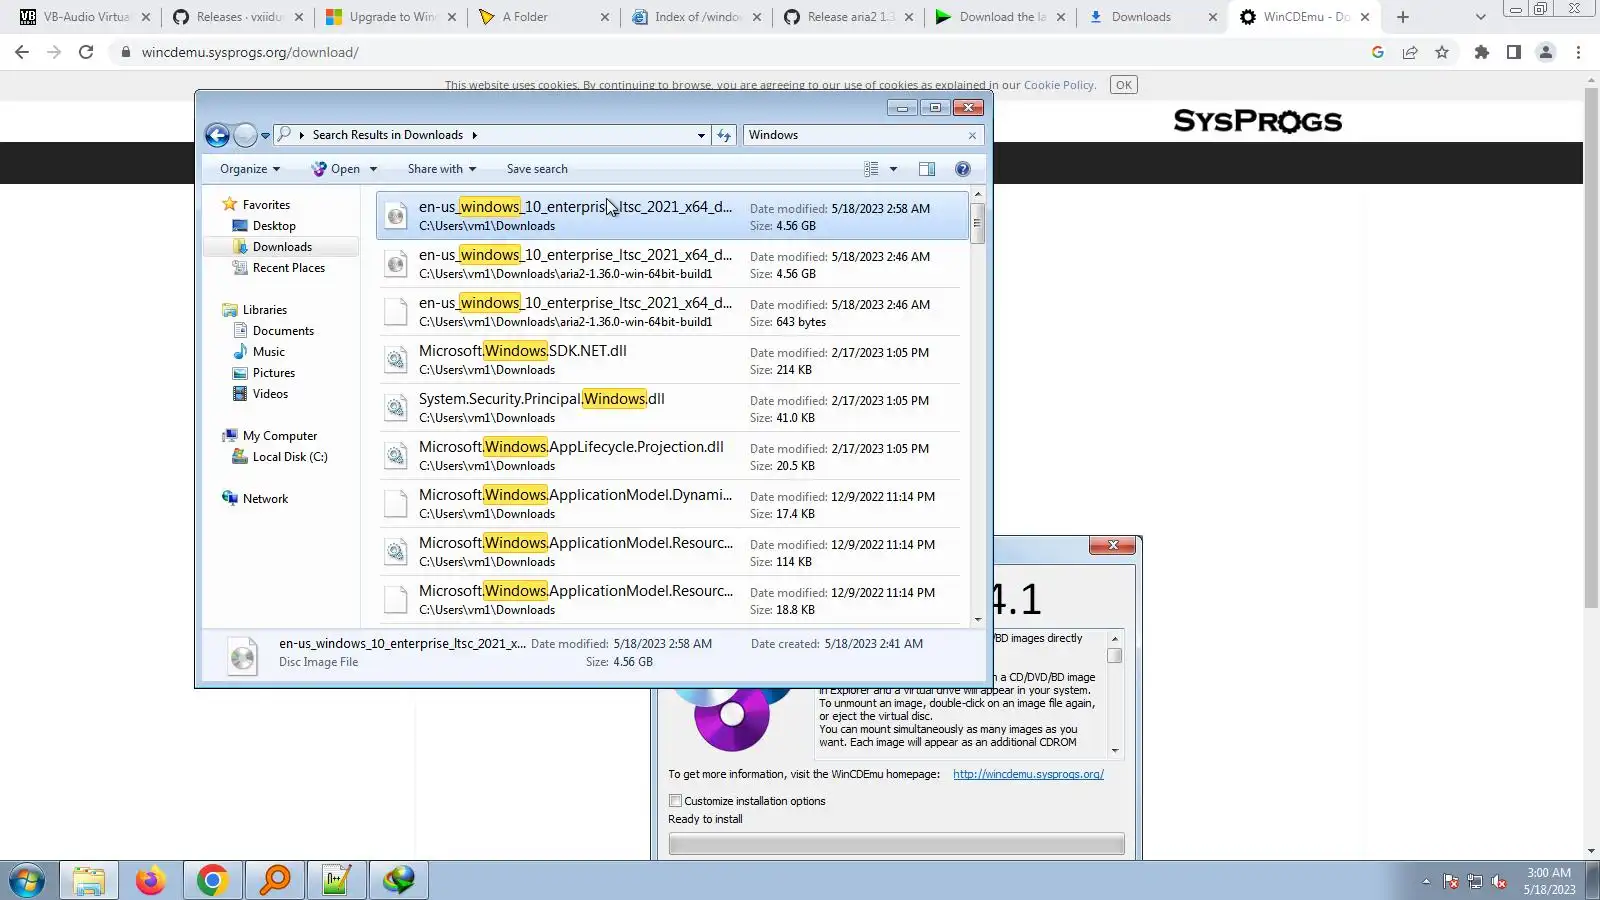Click the Explorer Back navigation button
Screen dimensions: 1600x900
[217, 135]
